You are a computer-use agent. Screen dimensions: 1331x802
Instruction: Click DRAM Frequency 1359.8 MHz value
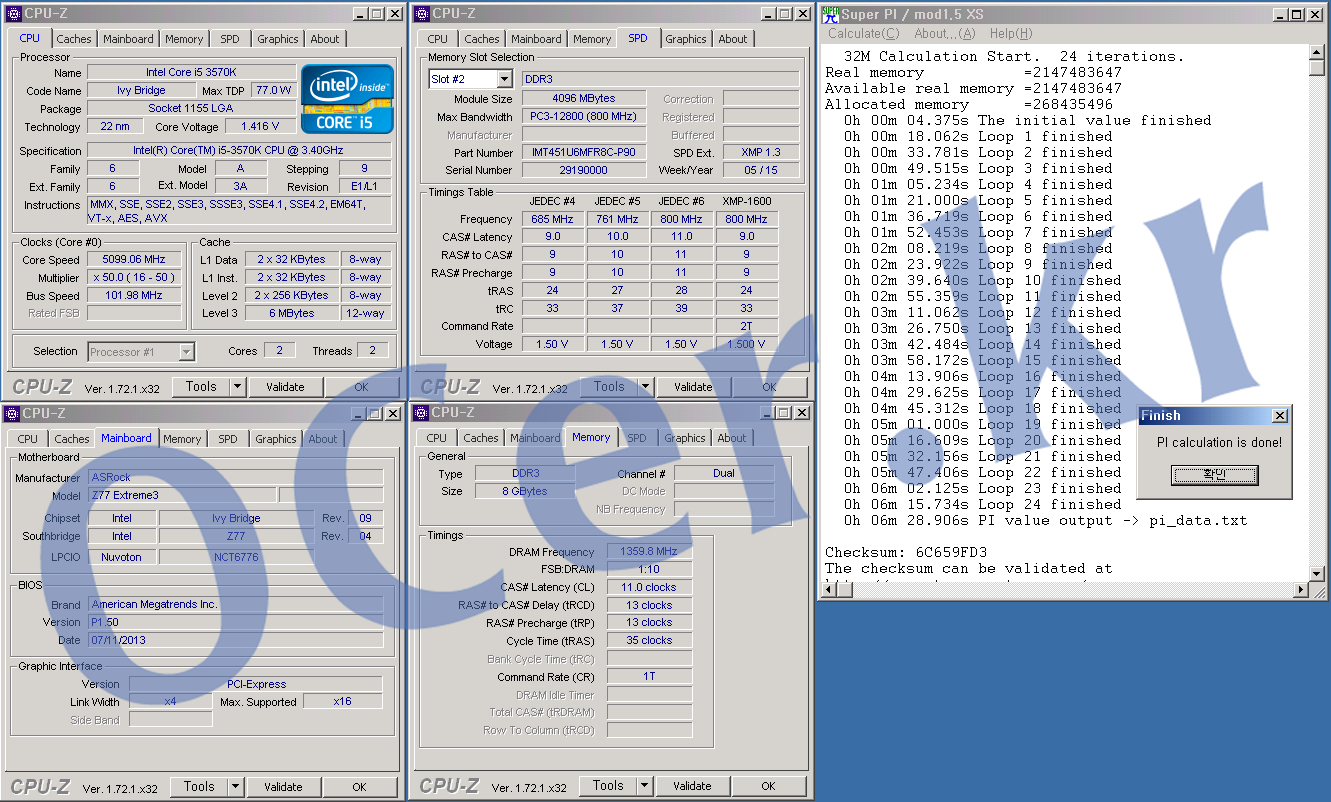[x=648, y=551]
